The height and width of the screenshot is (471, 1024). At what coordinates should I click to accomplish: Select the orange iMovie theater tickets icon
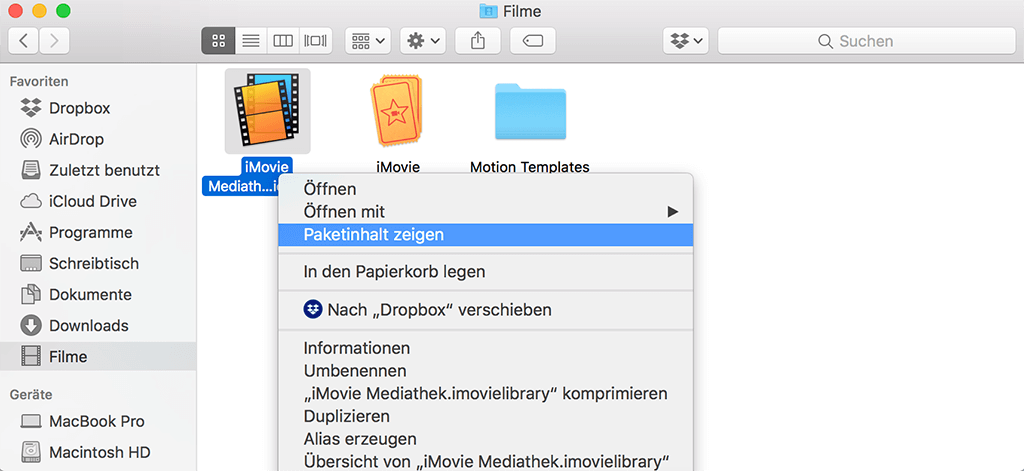tap(396, 111)
